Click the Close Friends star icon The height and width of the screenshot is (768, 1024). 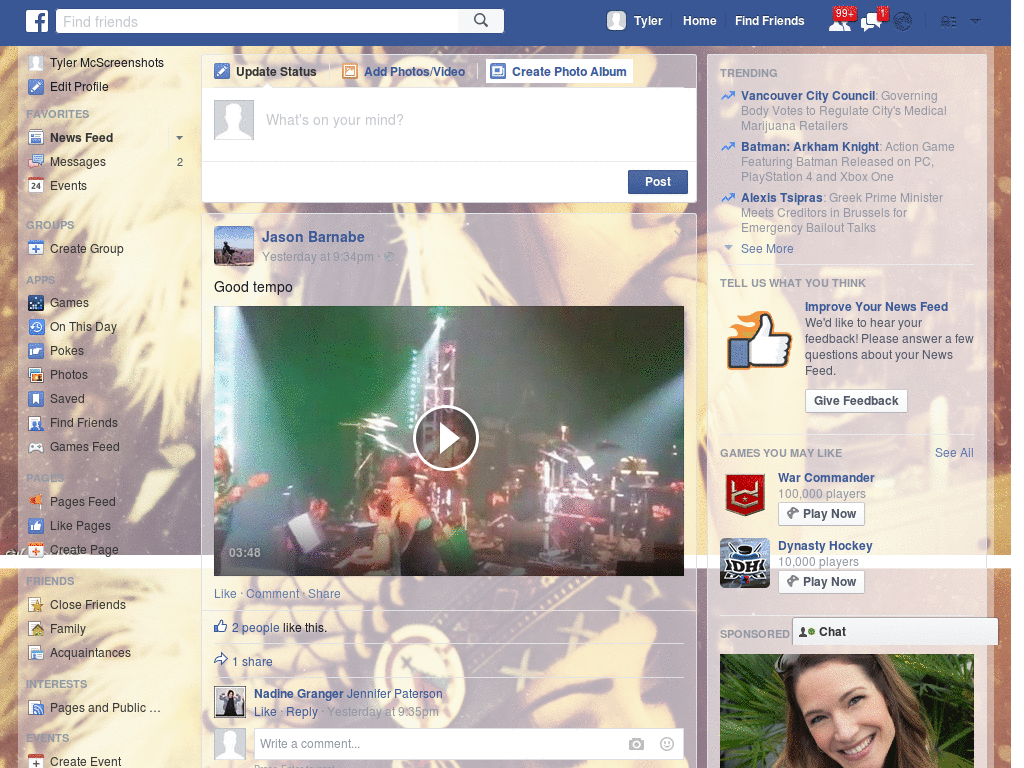pos(37,605)
